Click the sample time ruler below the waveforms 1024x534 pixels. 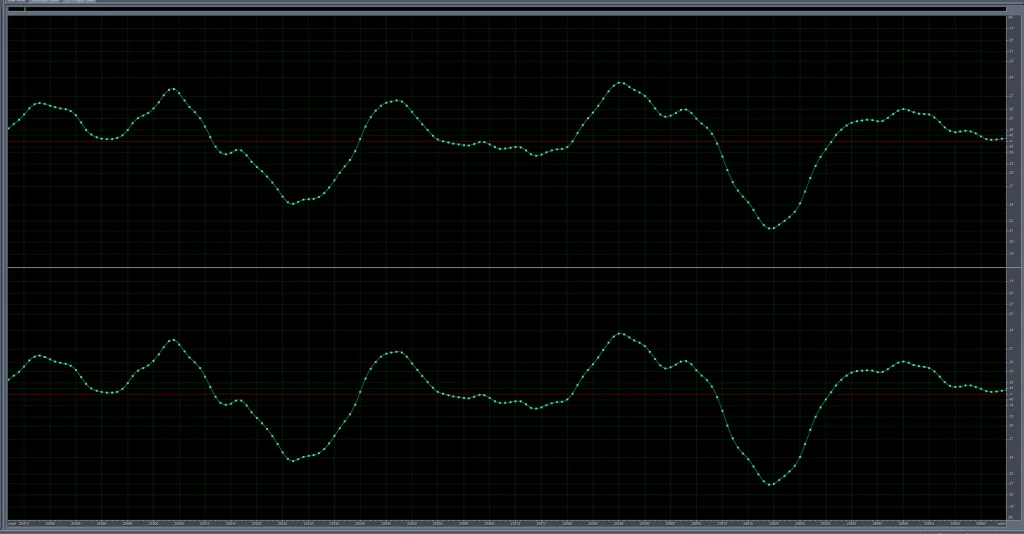pyautogui.click(x=507, y=523)
